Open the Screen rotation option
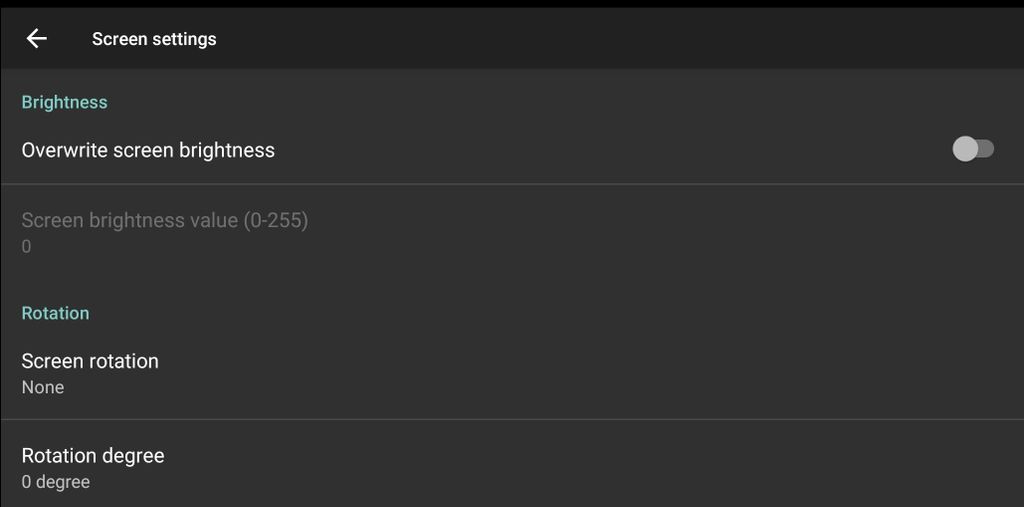The width and height of the screenshot is (1024, 507). pyautogui.click(x=512, y=373)
